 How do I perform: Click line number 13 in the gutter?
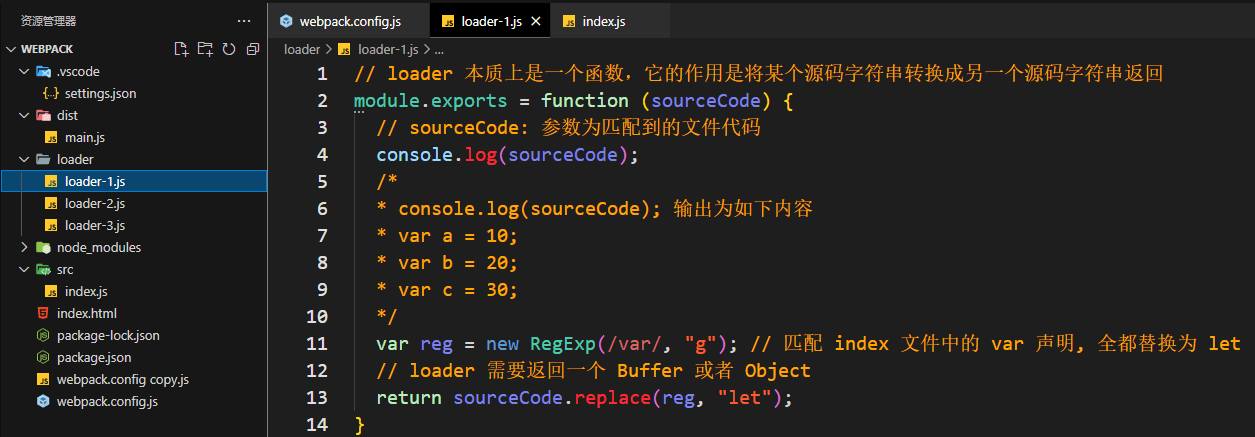point(317,397)
